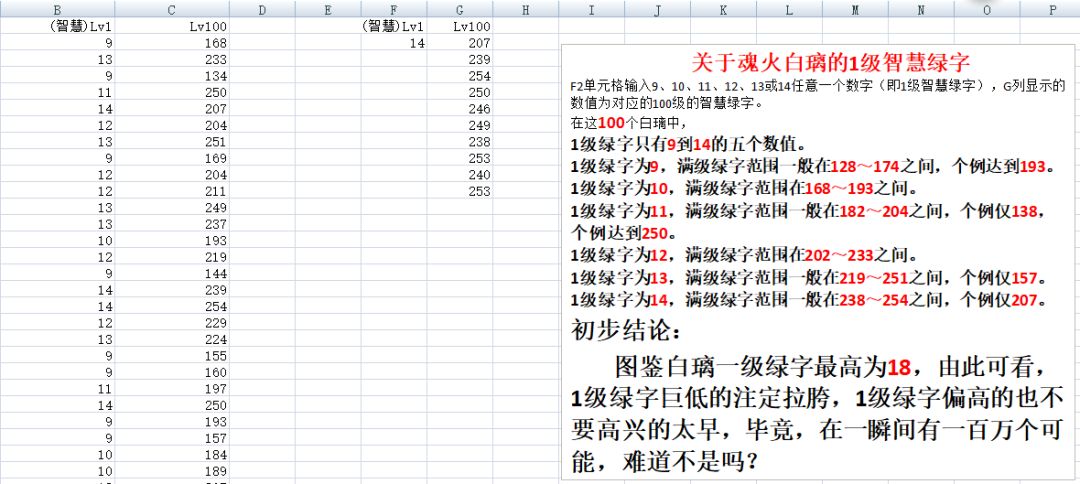1080x484 pixels.
Task: Select column P header
Action: [x=1050, y=9]
